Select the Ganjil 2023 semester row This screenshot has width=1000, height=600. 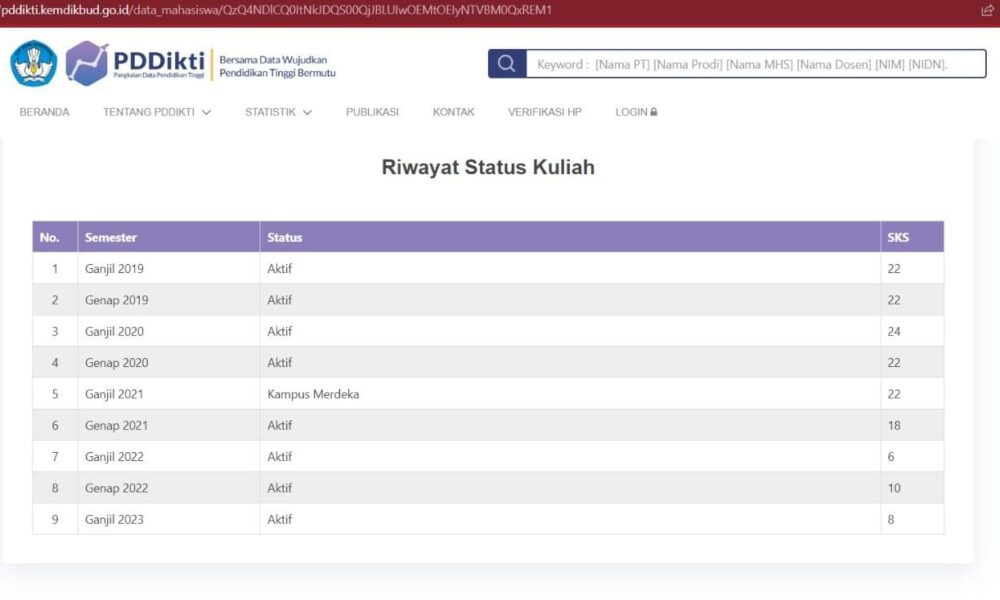114,519
